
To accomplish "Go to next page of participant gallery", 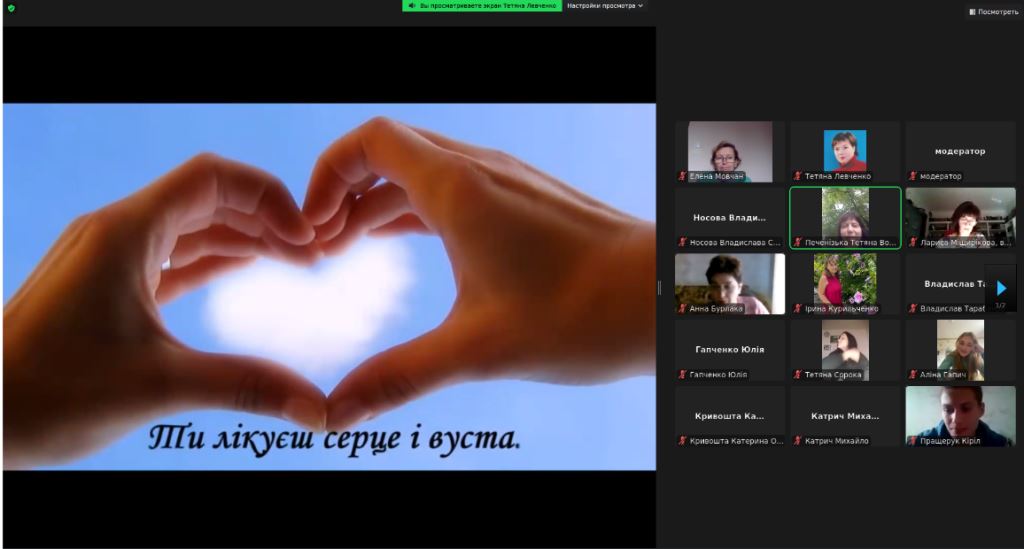I will (1001, 288).
